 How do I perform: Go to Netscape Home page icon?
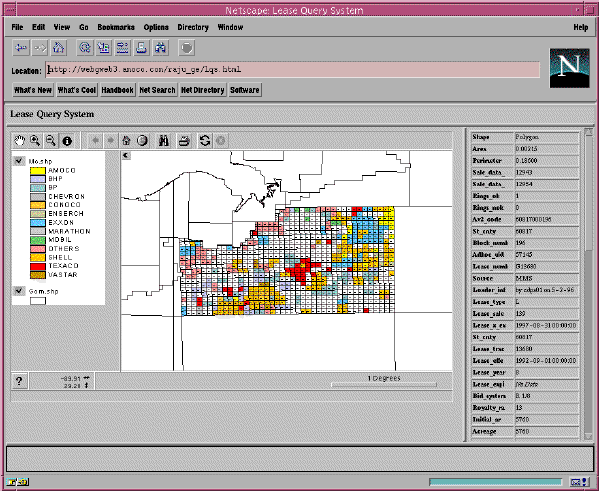58,48
